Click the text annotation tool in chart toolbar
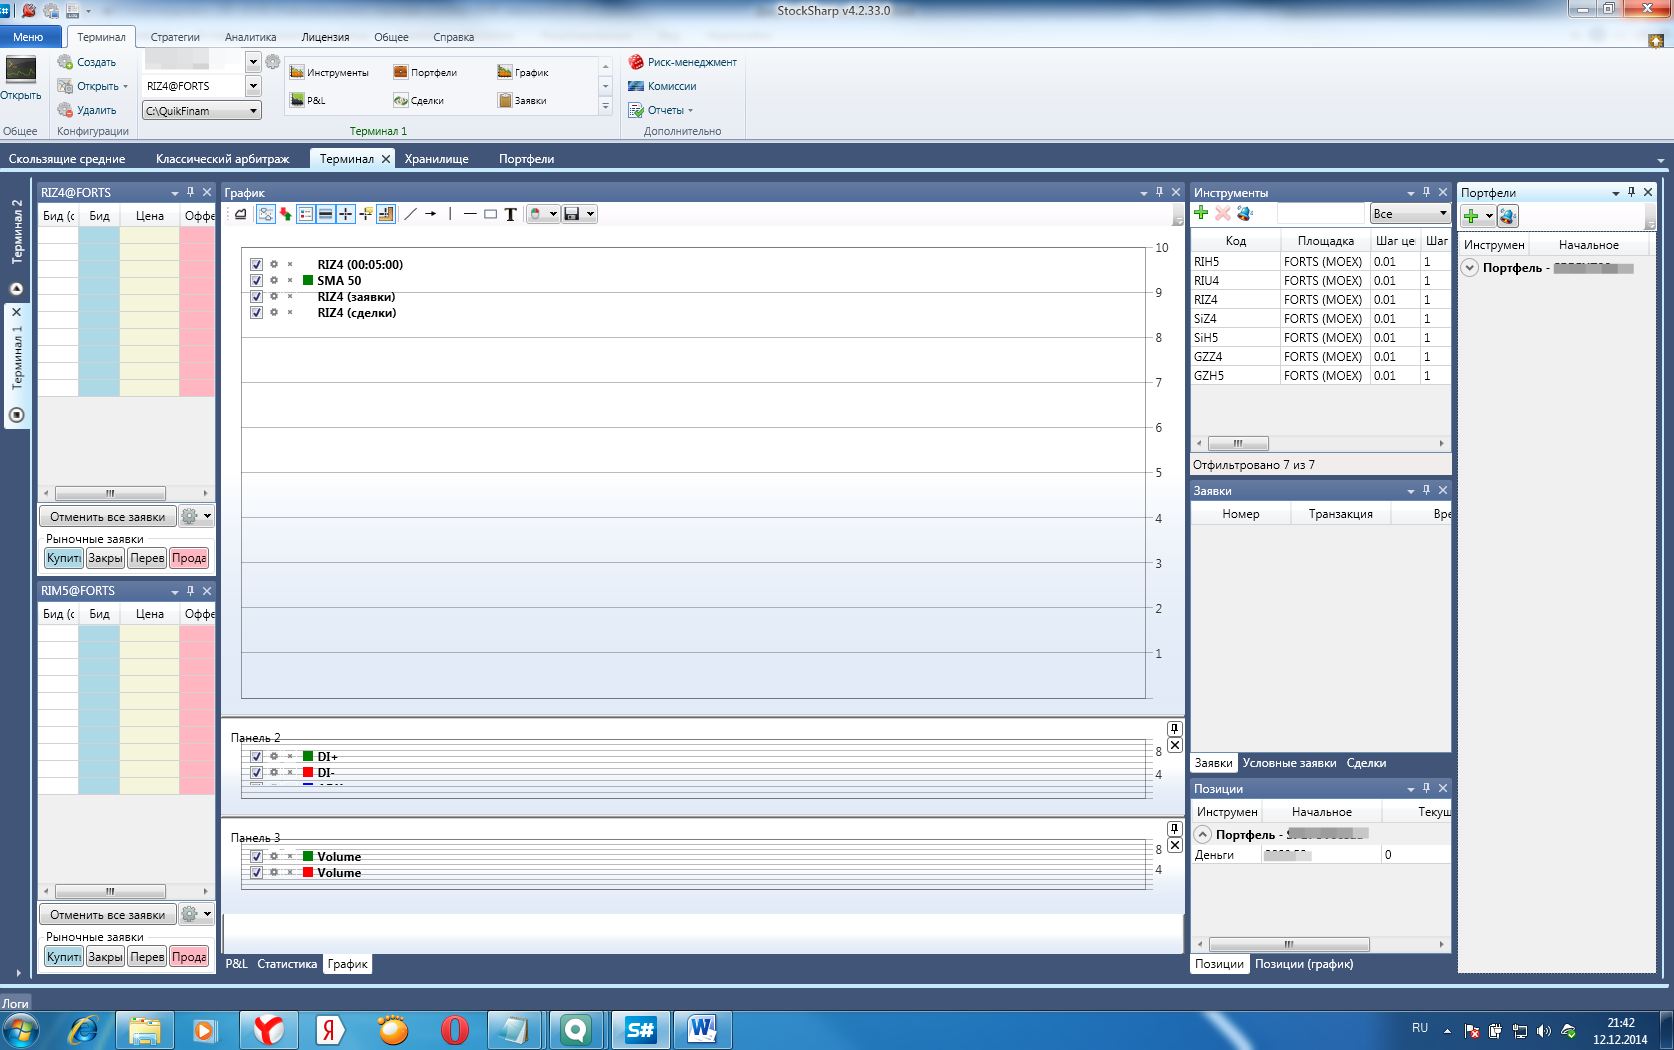The height and width of the screenshot is (1050, 1674). coord(510,214)
